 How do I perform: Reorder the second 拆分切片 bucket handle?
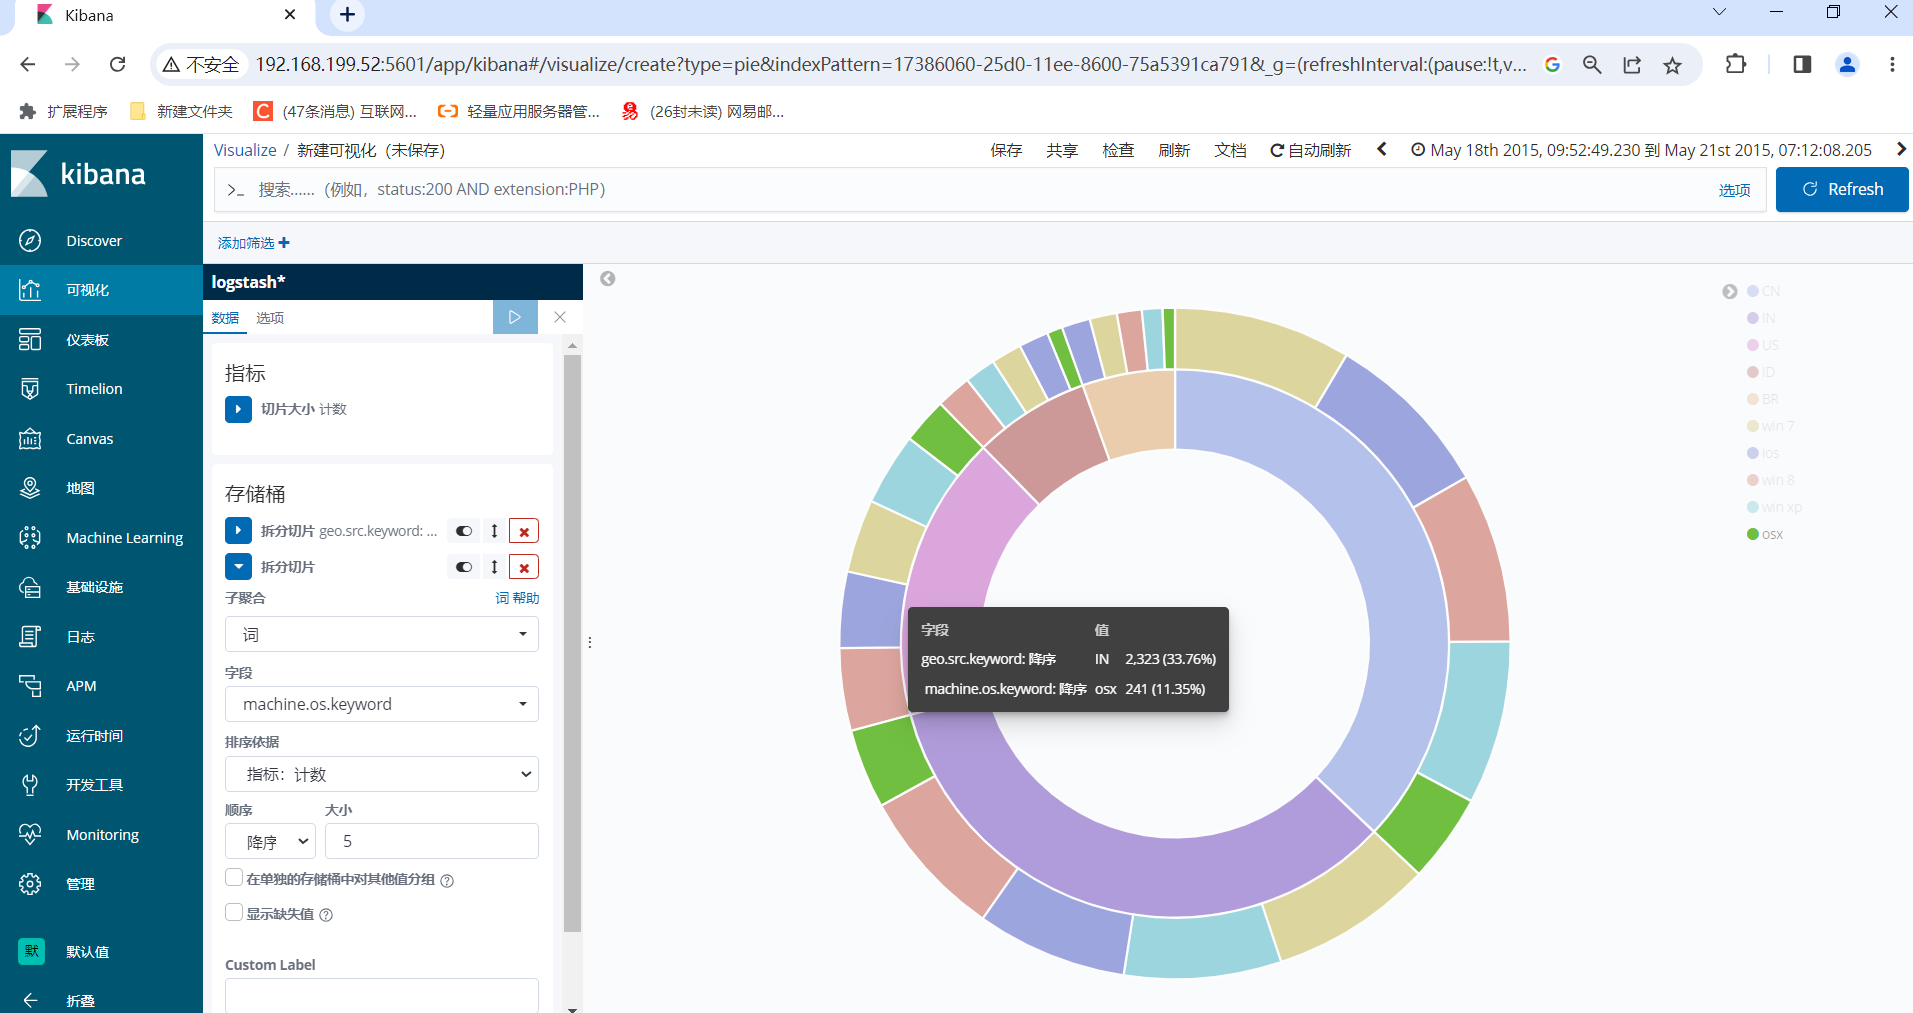(x=494, y=567)
